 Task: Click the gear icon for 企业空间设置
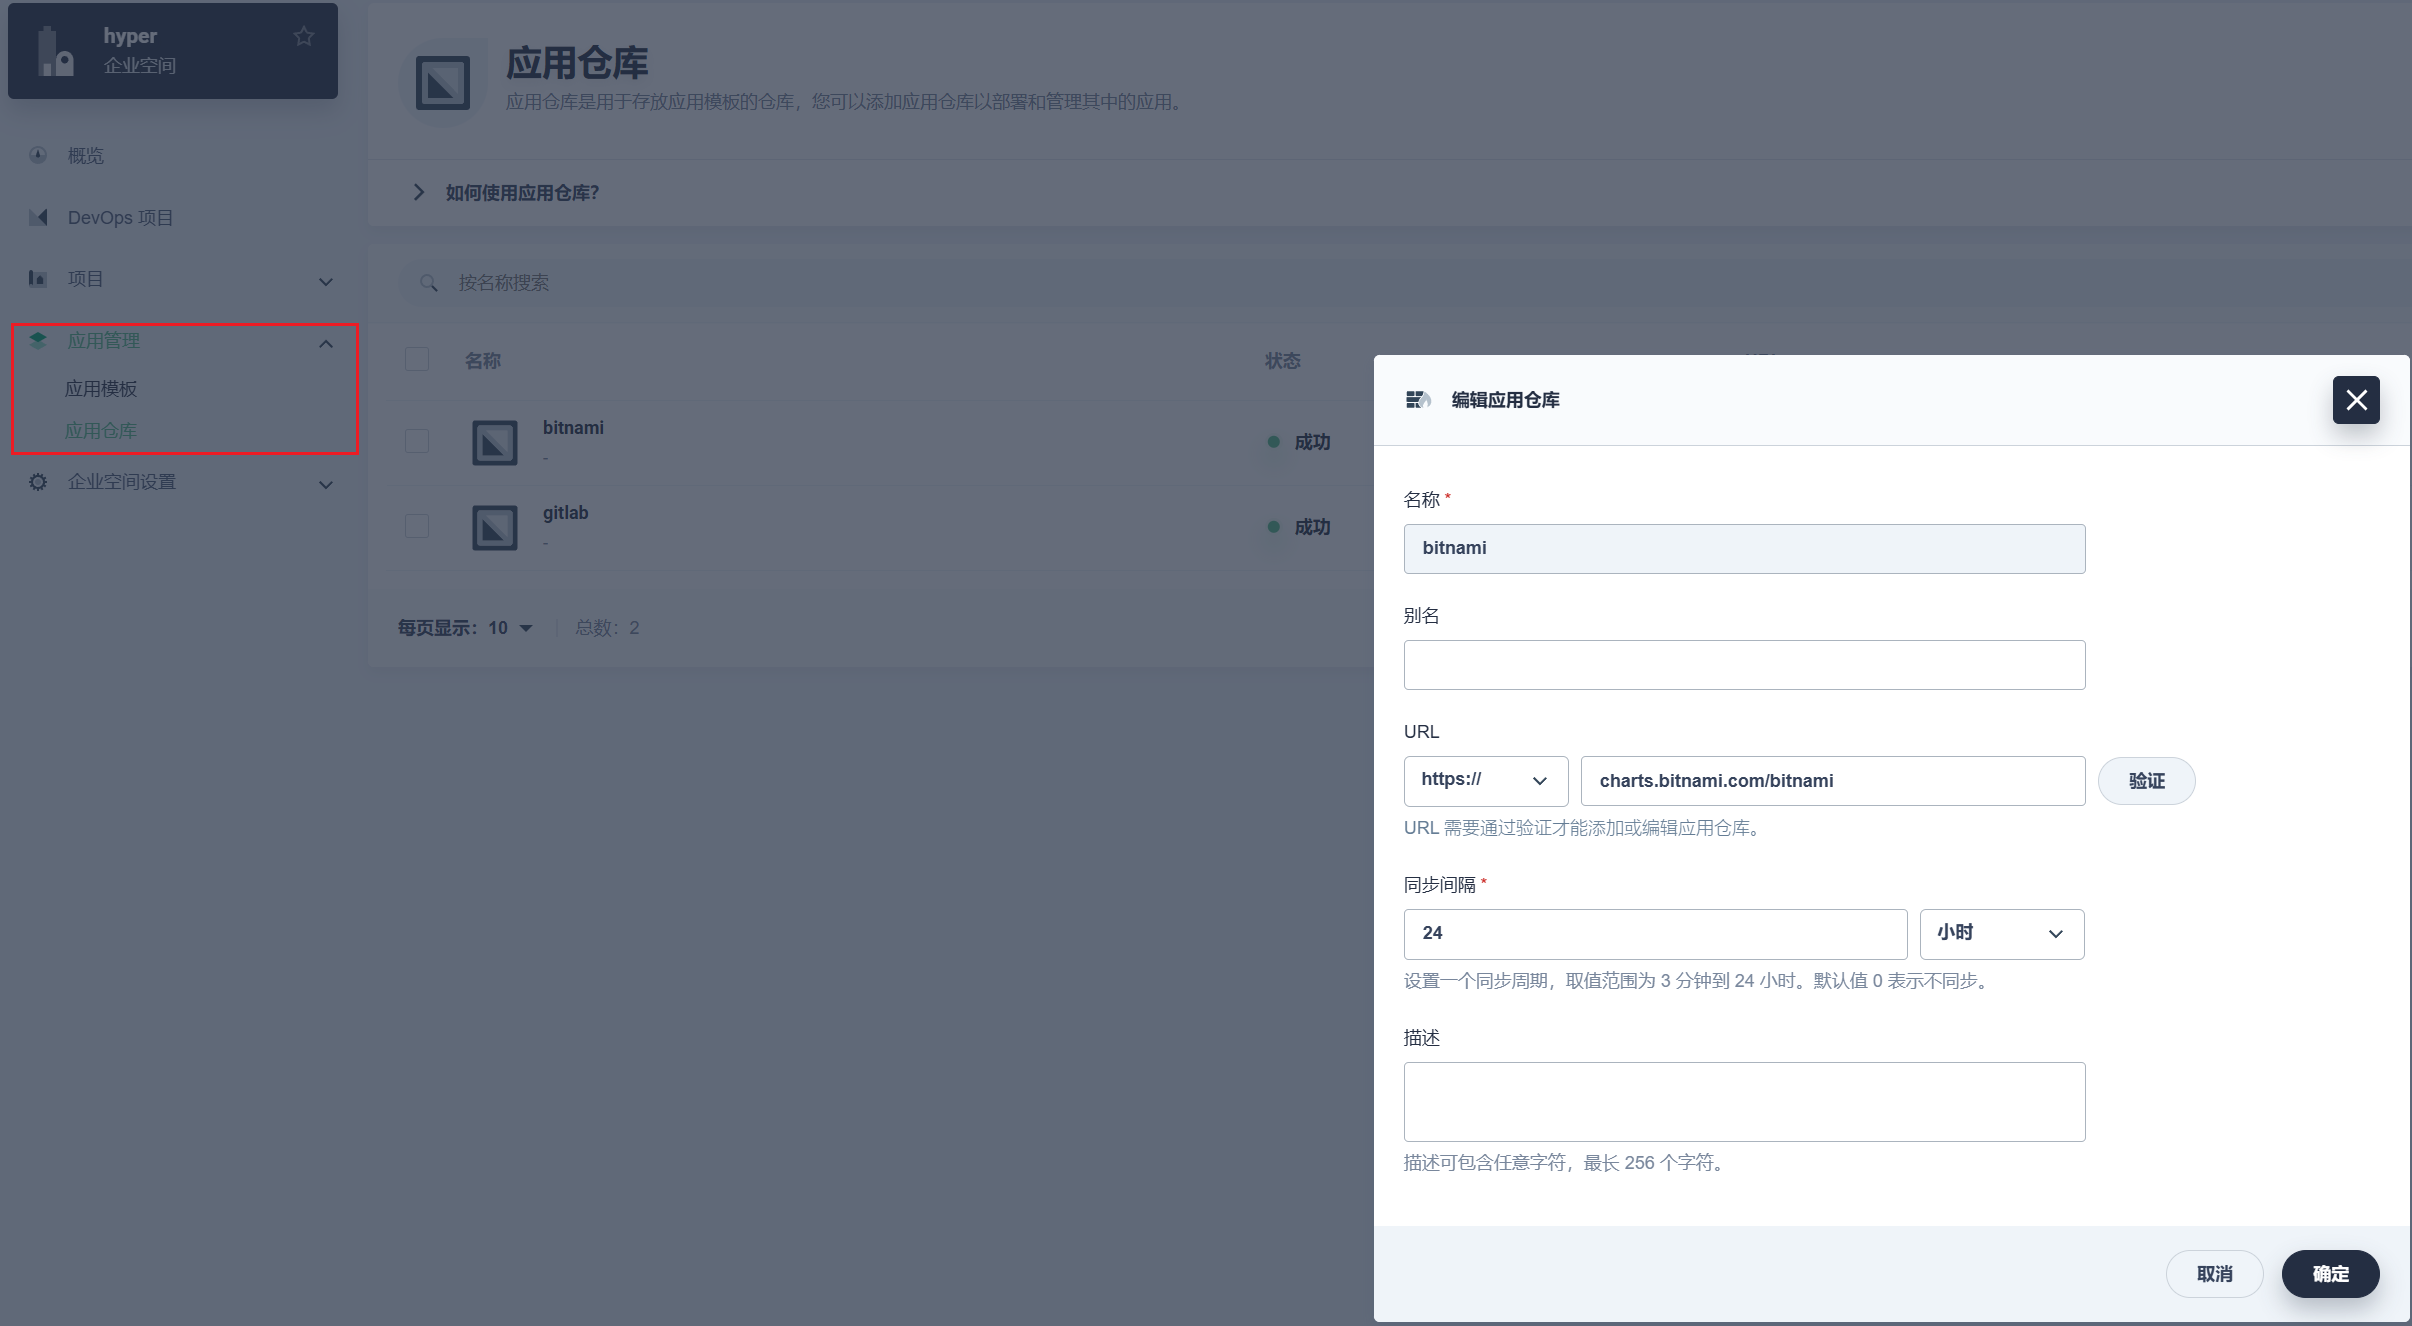point(38,482)
